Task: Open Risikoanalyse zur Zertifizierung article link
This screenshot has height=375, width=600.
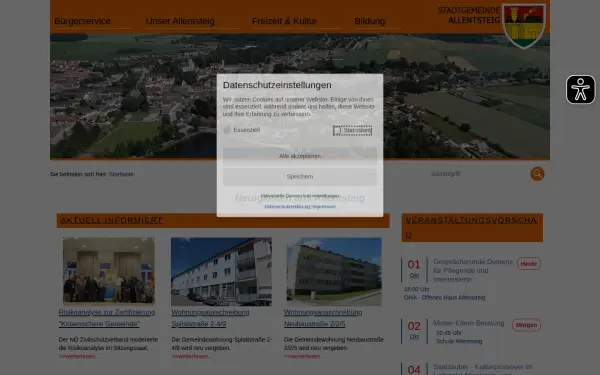Action: coord(107,318)
